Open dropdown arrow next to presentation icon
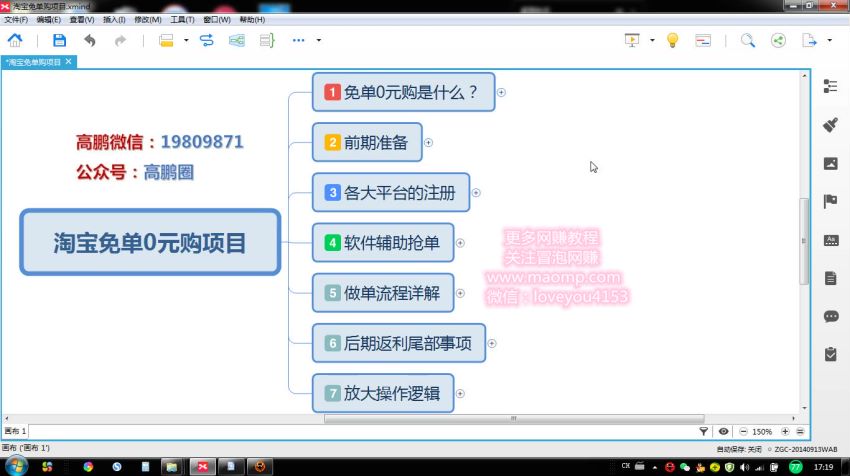This screenshot has height=476, width=850. click(x=652, y=40)
